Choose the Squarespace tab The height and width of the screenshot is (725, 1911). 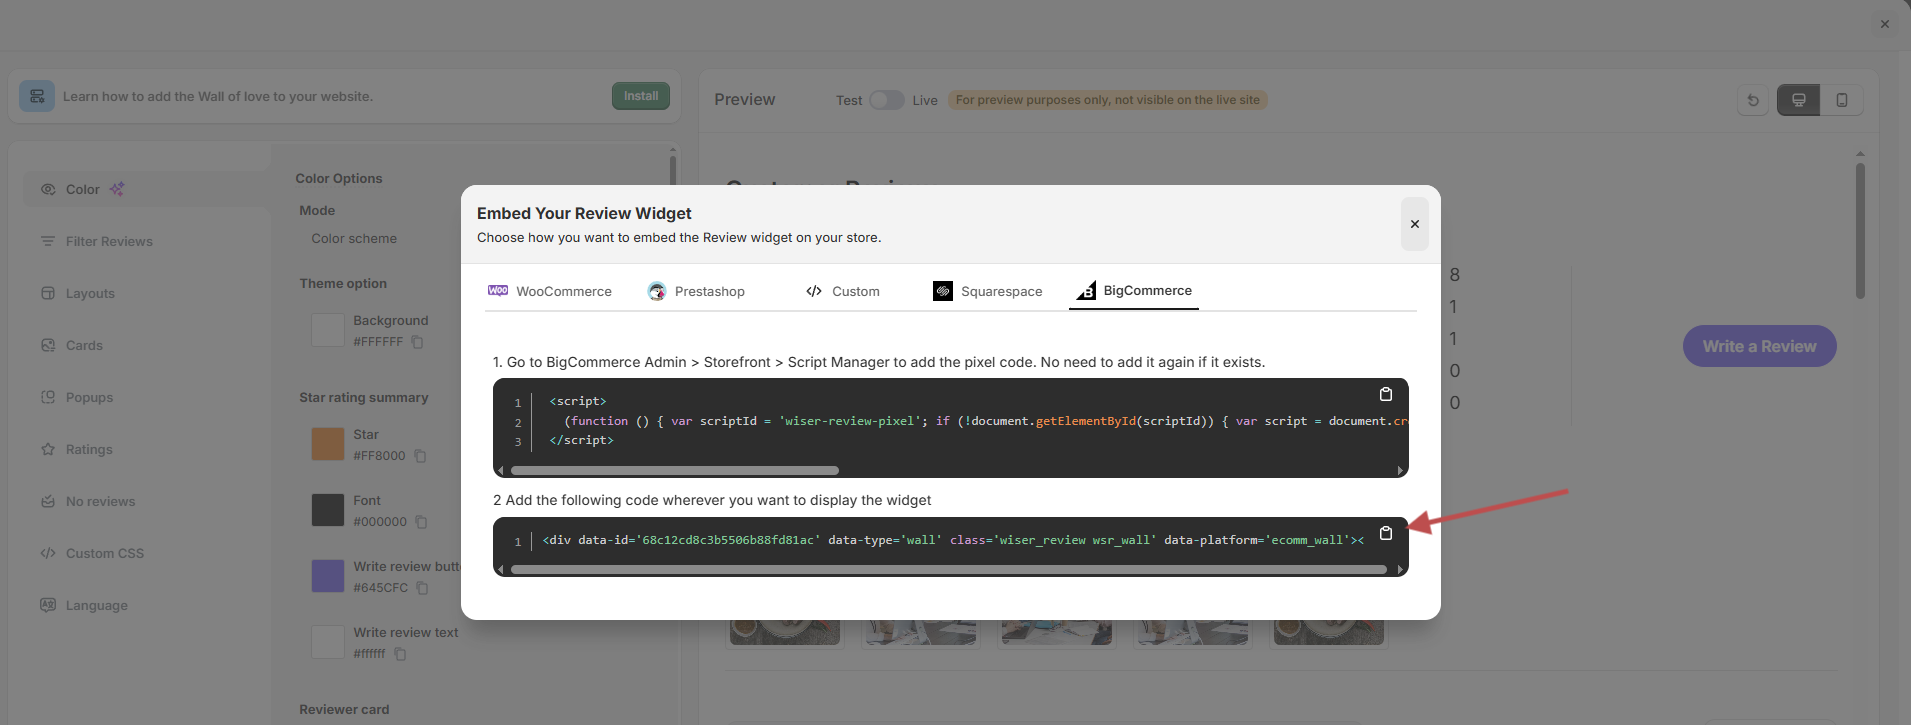(988, 291)
